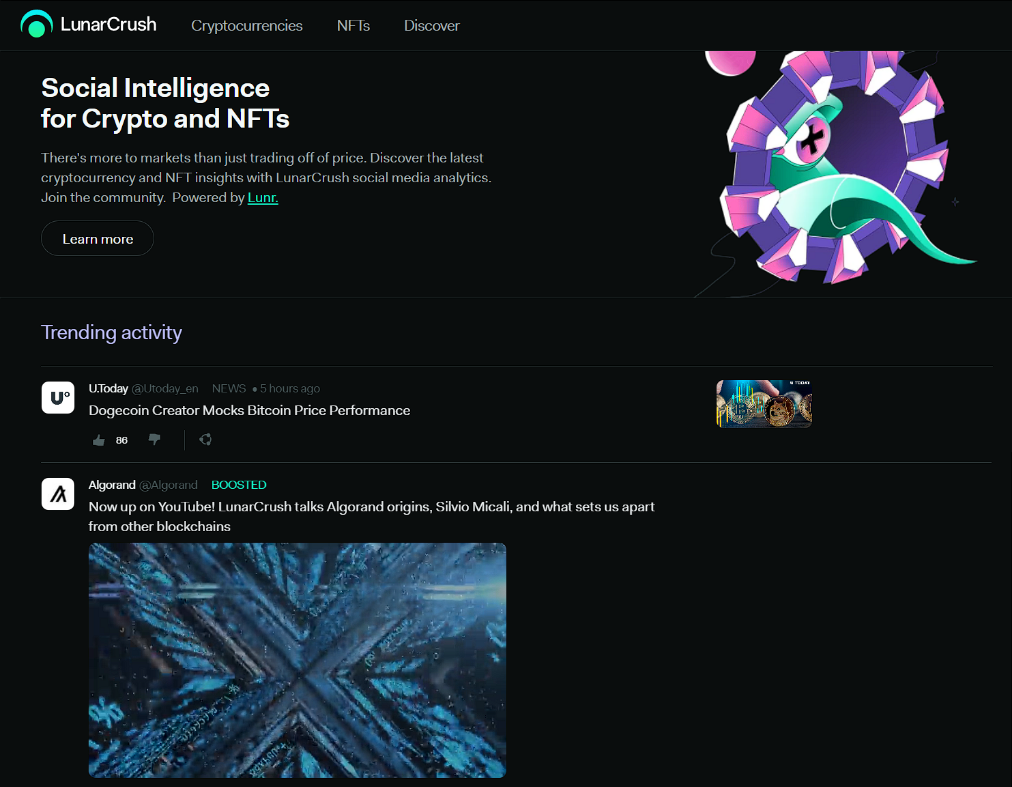Open LunarCrush home via brand name
The image size is (1012, 787).
point(108,25)
